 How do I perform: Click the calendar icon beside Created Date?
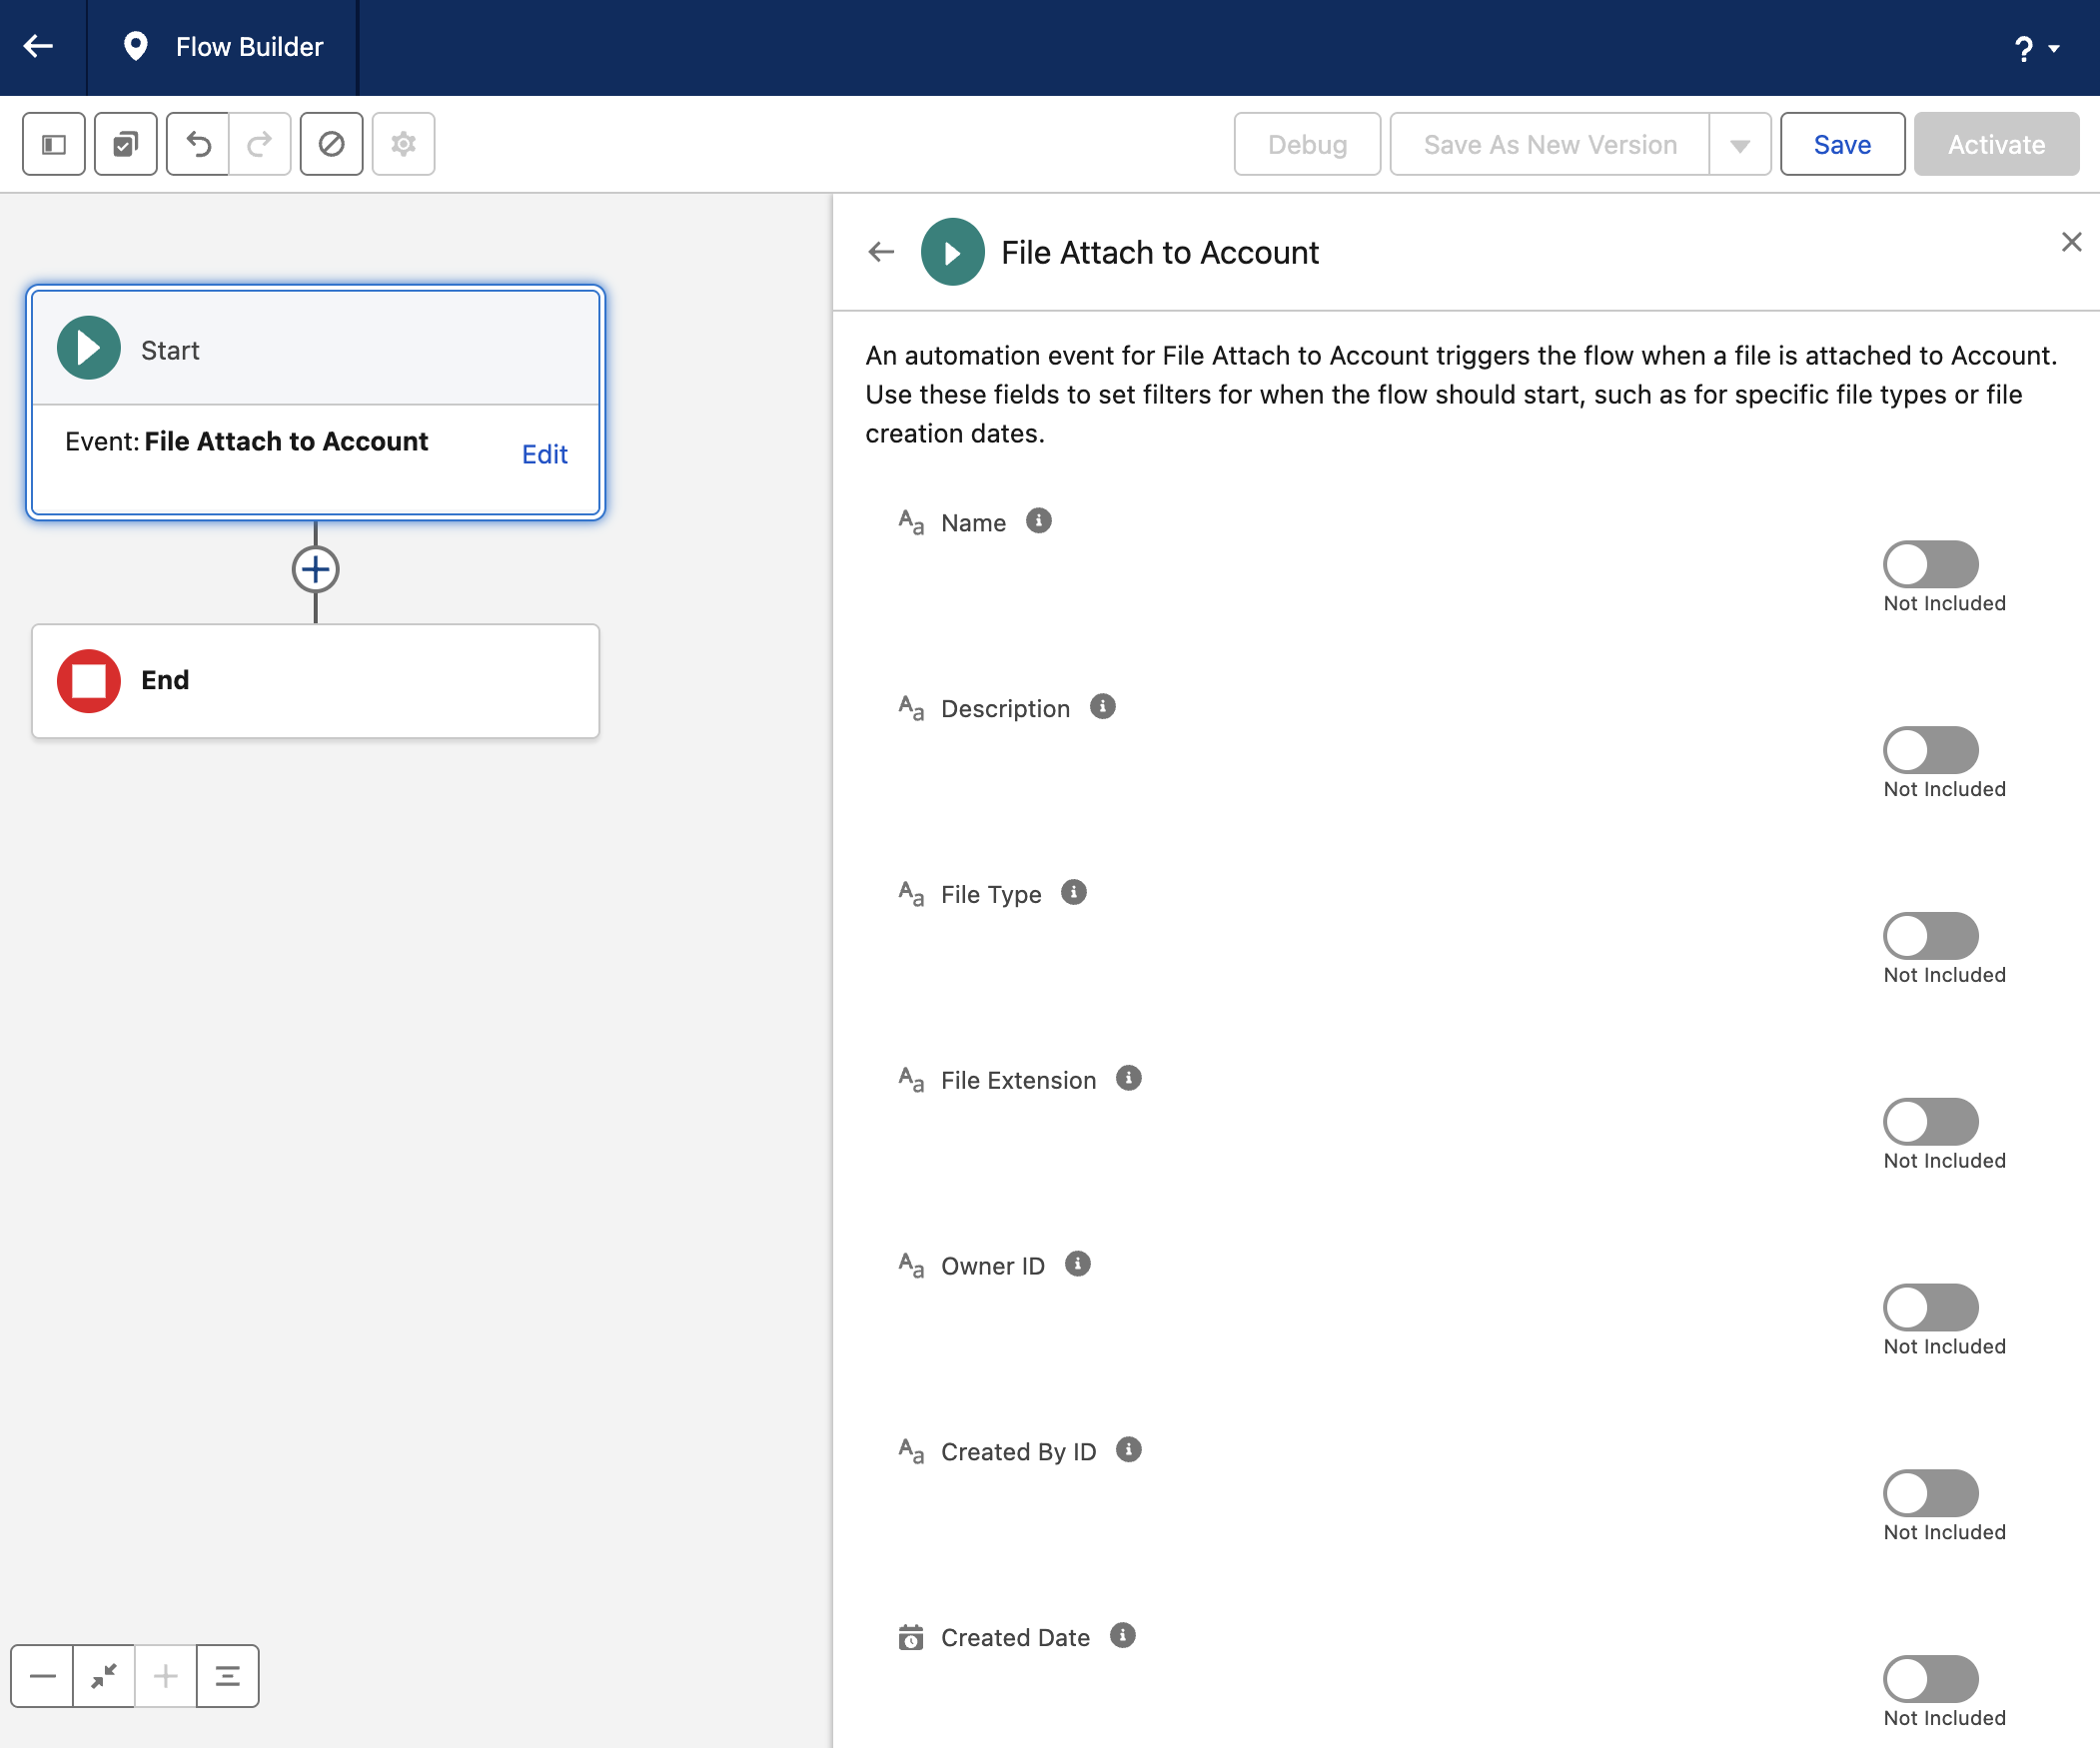pyautogui.click(x=911, y=1638)
